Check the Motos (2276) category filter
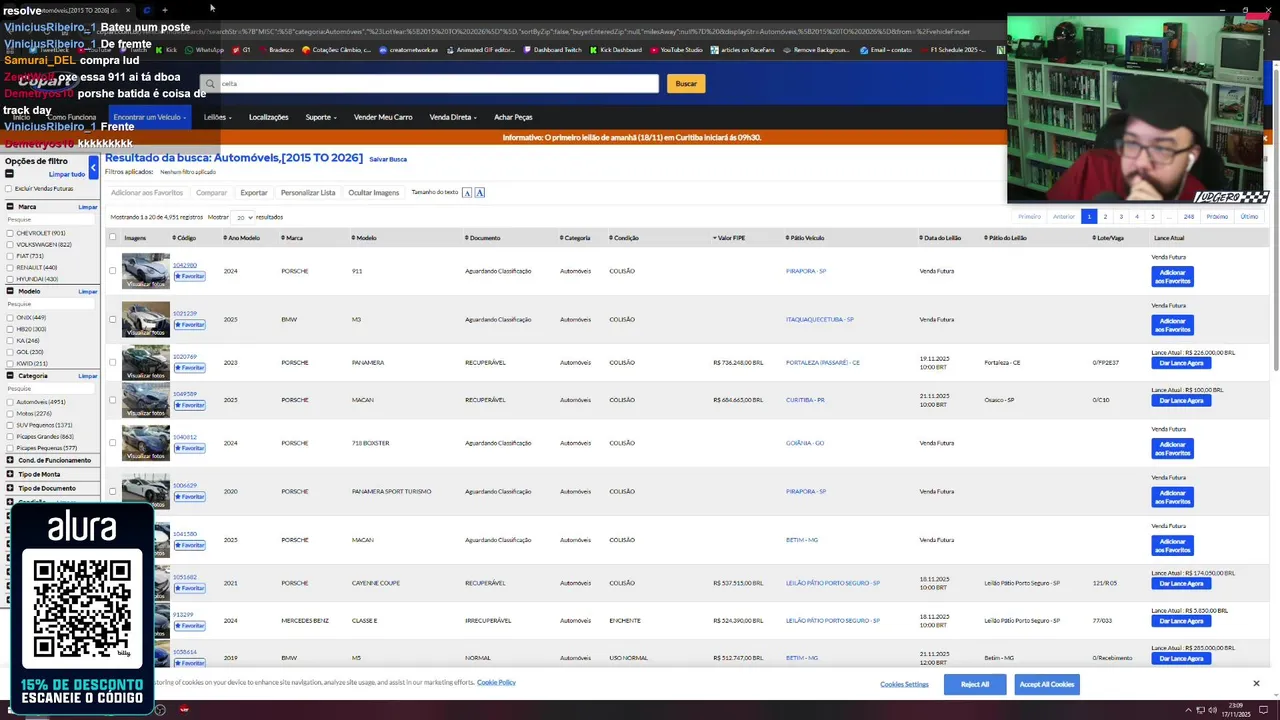Image resolution: width=1280 pixels, height=720 pixels. coord(10,414)
